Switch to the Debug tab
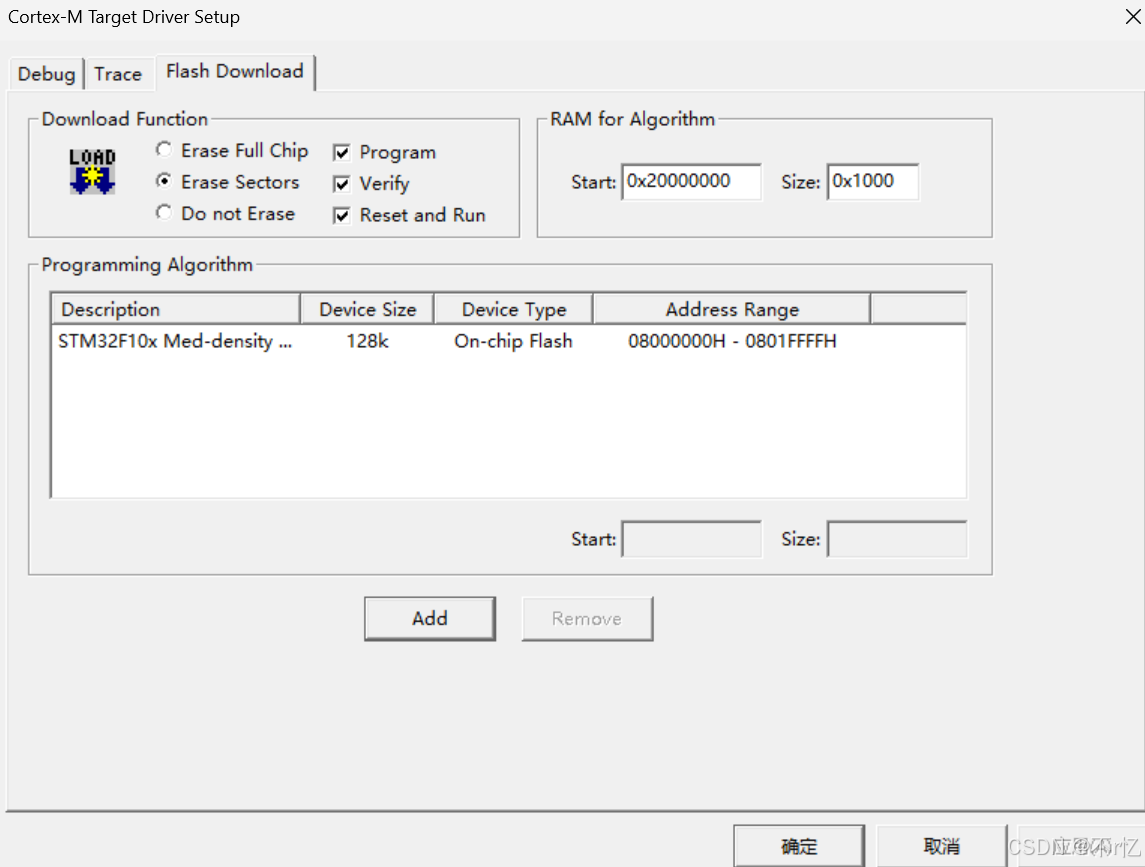The height and width of the screenshot is (867, 1145). coord(46,74)
